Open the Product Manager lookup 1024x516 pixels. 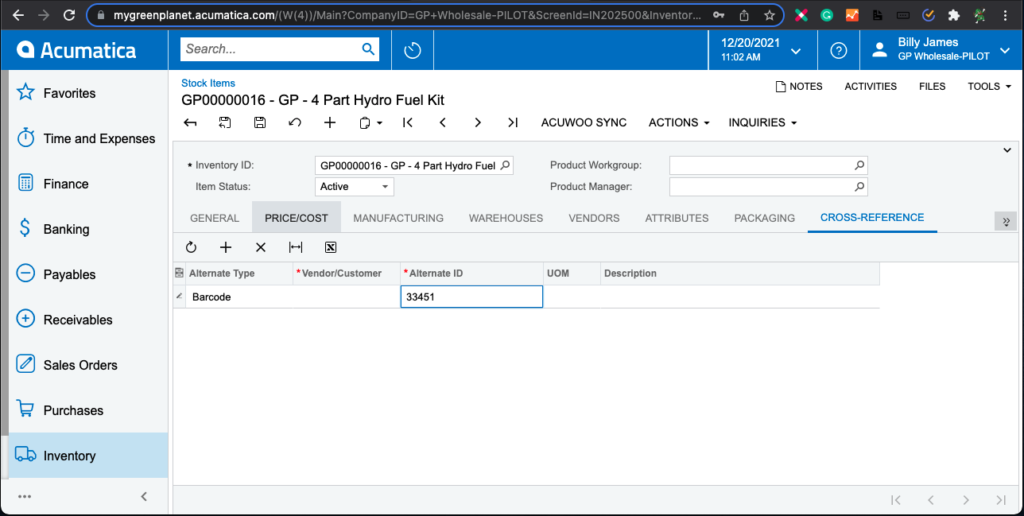859,187
